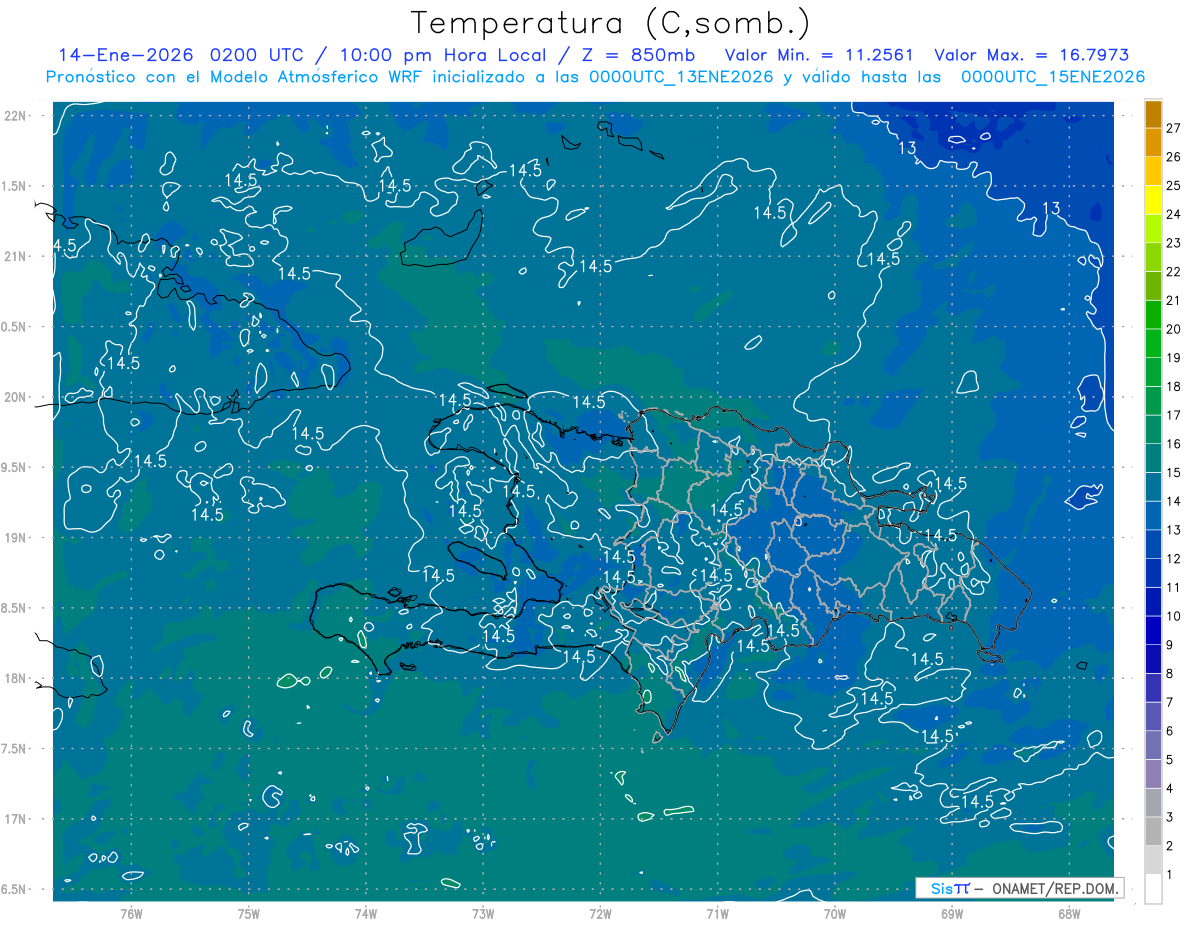Viewport: 1200px width, 927px height.
Task: Click the "76W" longitude label
Action: click(131, 913)
